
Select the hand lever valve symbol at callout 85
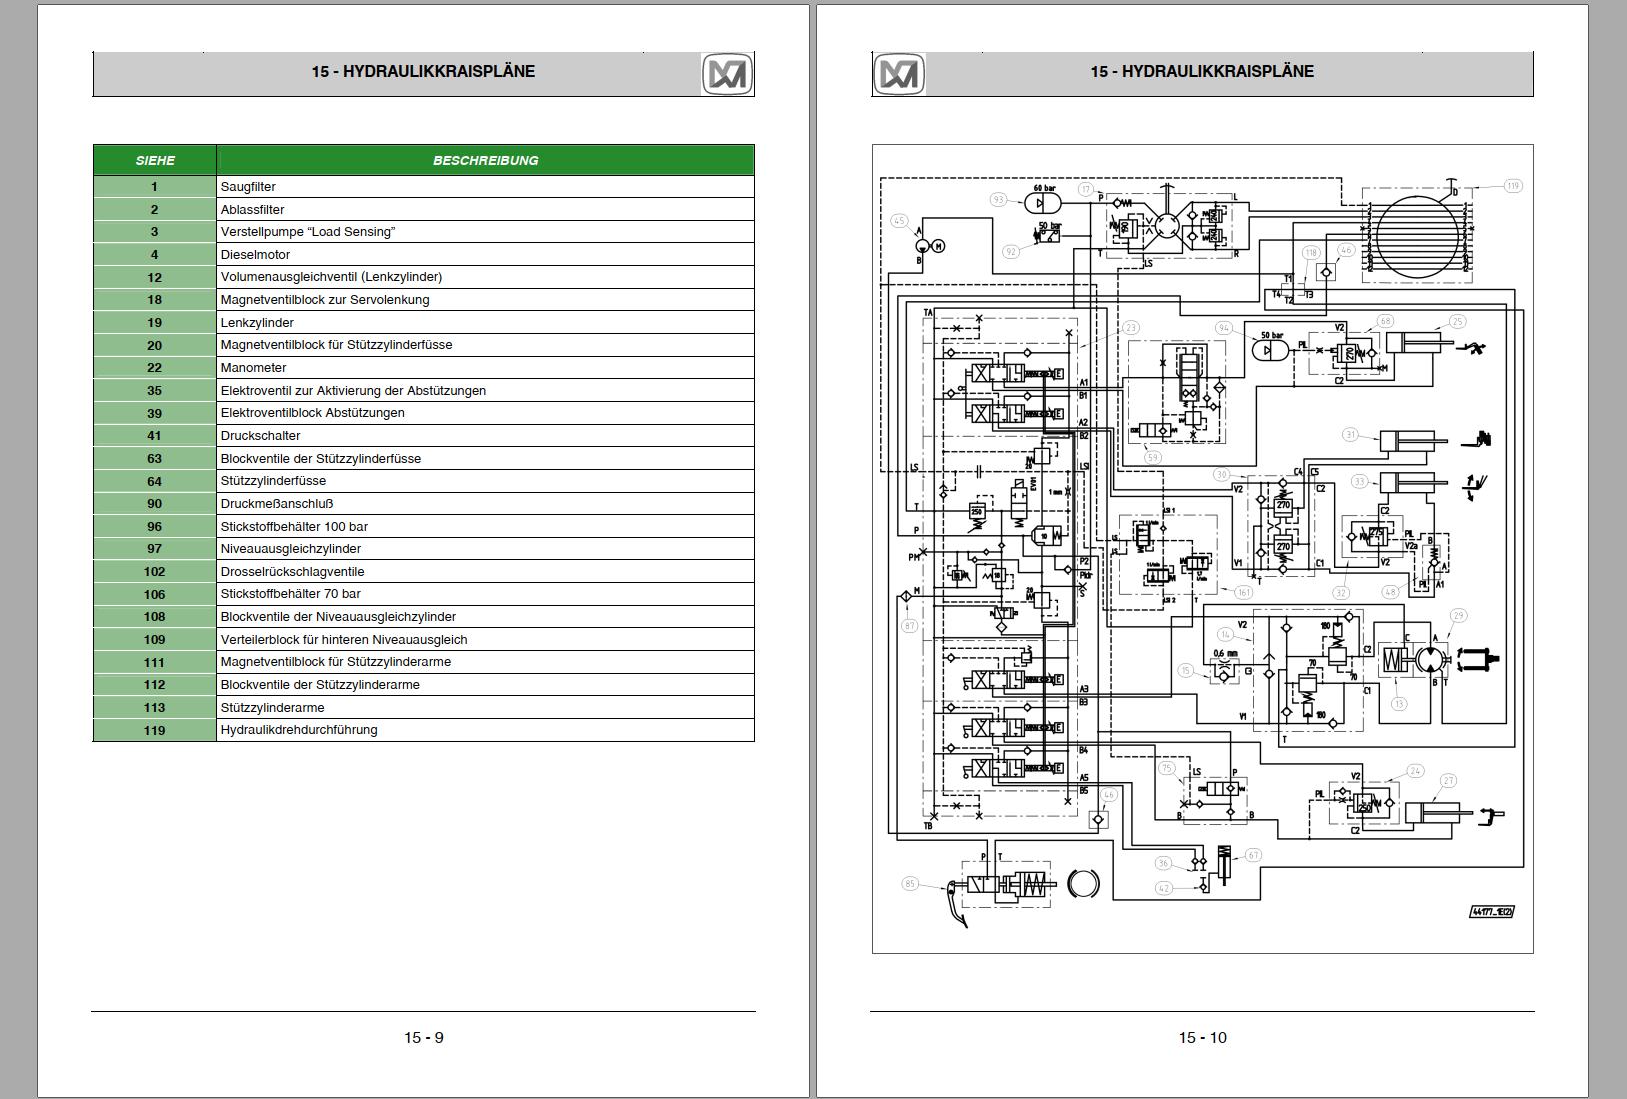point(982,883)
